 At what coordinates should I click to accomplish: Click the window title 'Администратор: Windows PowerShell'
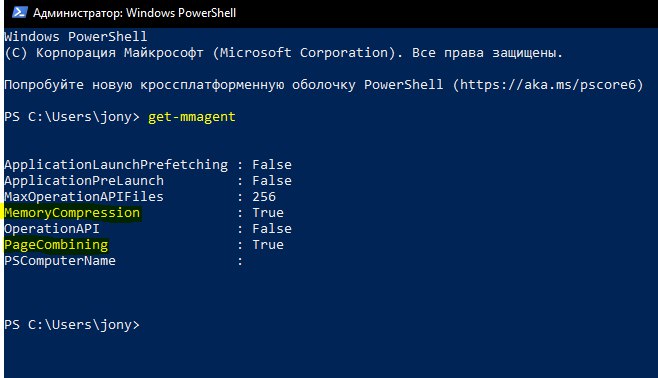pyautogui.click(x=134, y=13)
